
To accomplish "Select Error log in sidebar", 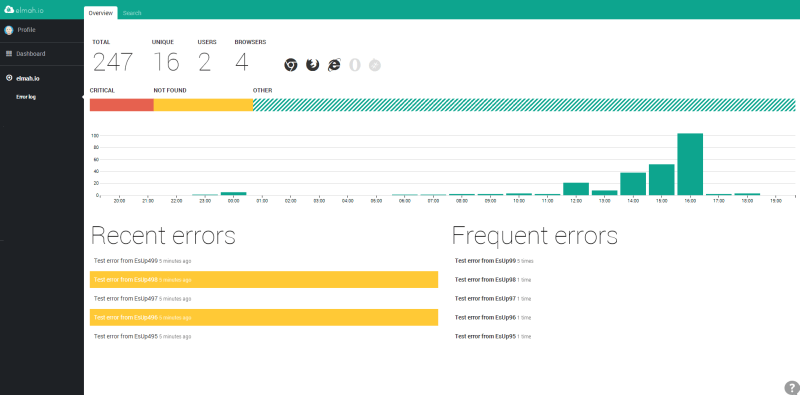I will coord(26,97).
